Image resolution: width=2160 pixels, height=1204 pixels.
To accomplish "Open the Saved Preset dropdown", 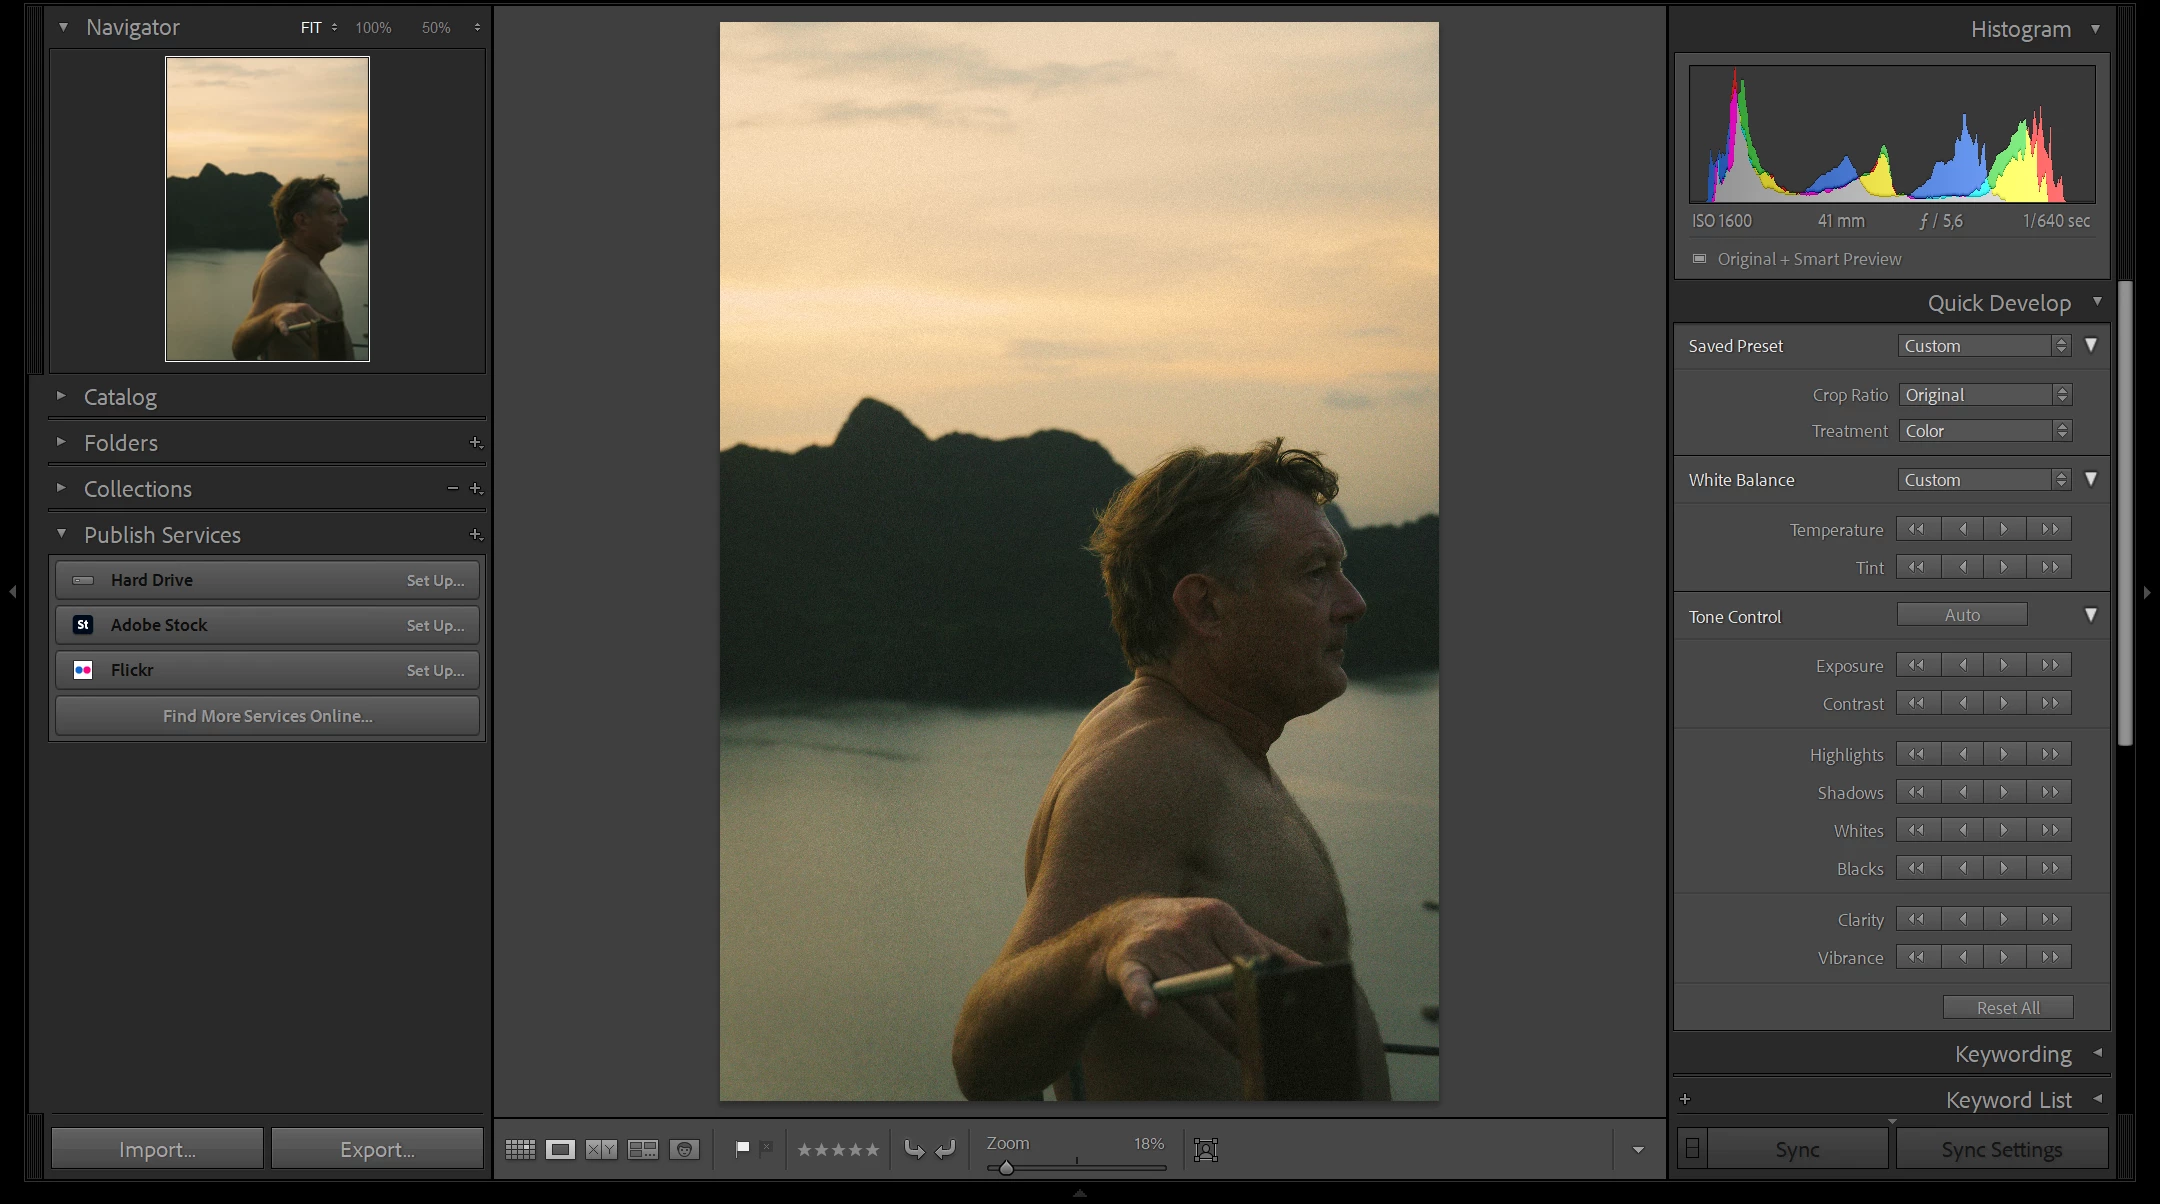I will pos(1984,346).
